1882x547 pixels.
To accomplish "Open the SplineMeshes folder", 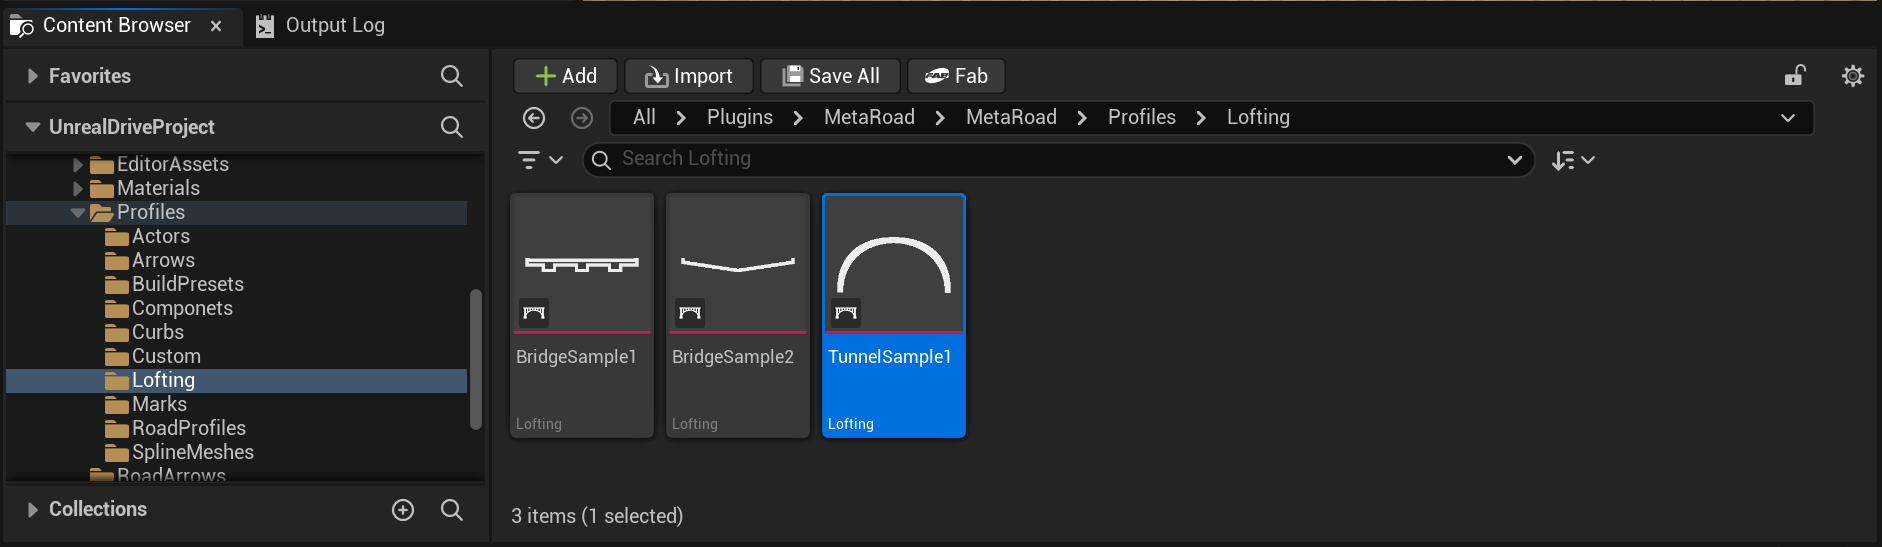I will (192, 452).
